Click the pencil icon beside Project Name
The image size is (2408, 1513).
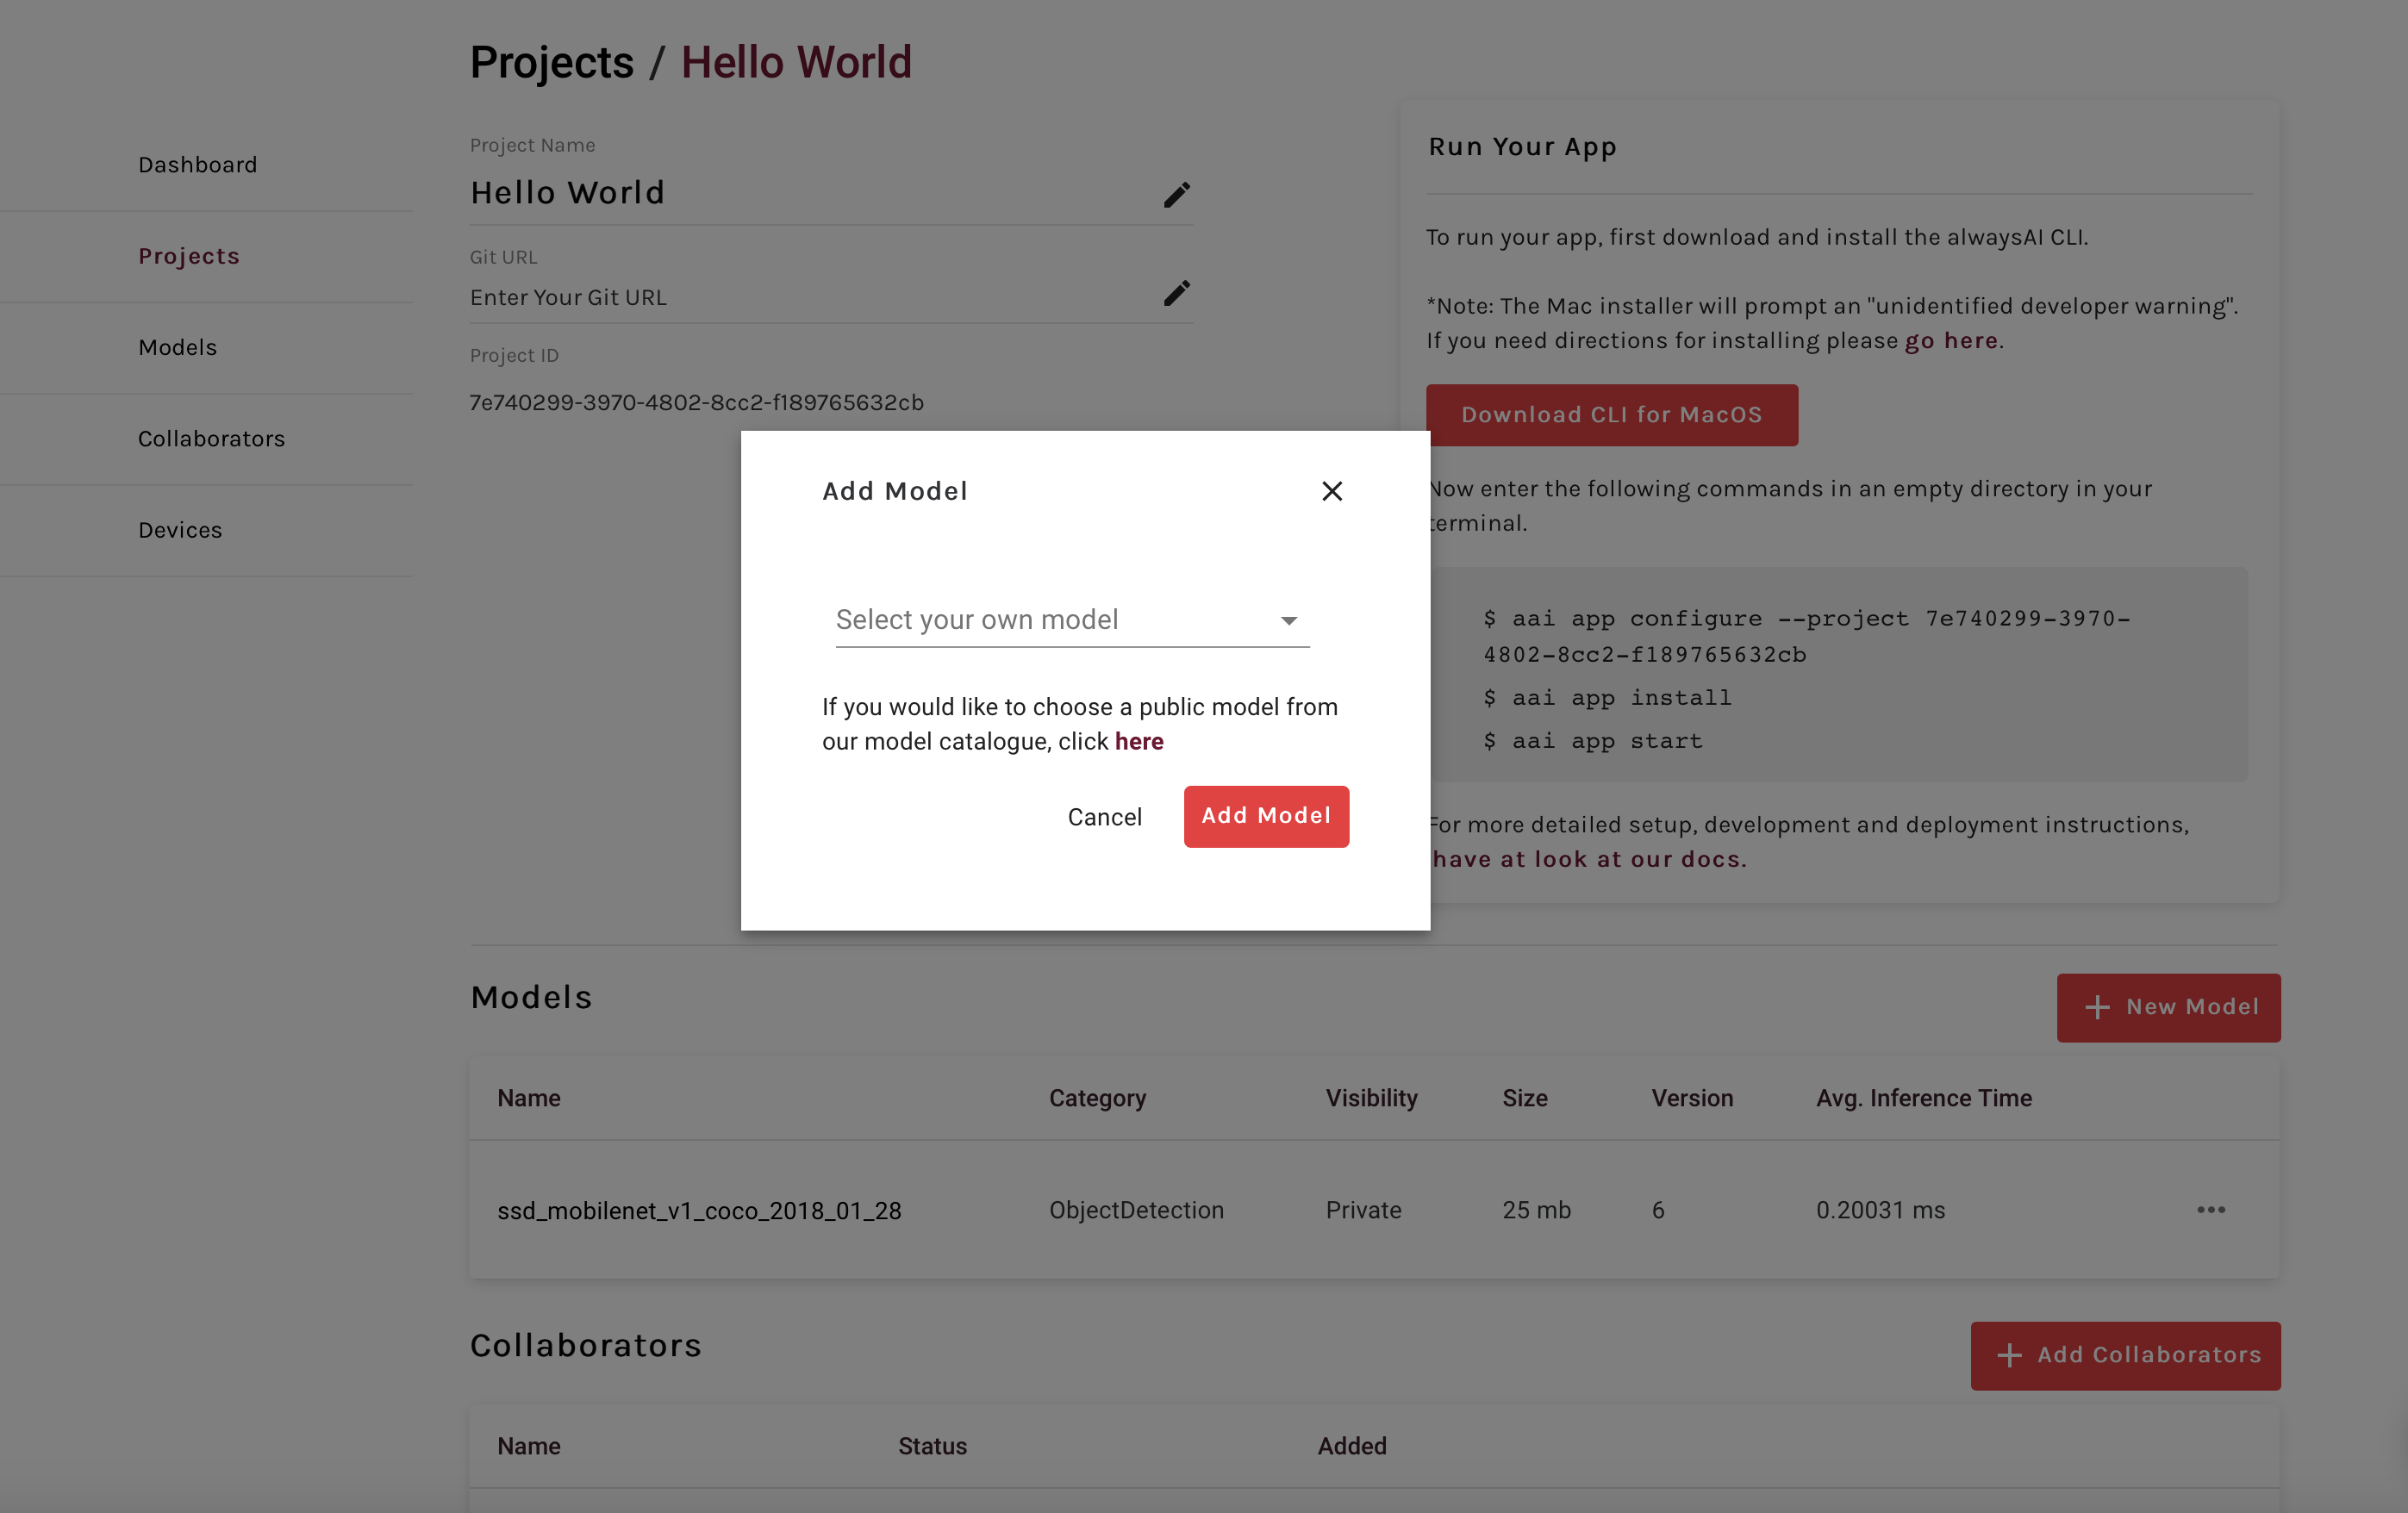(1177, 194)
